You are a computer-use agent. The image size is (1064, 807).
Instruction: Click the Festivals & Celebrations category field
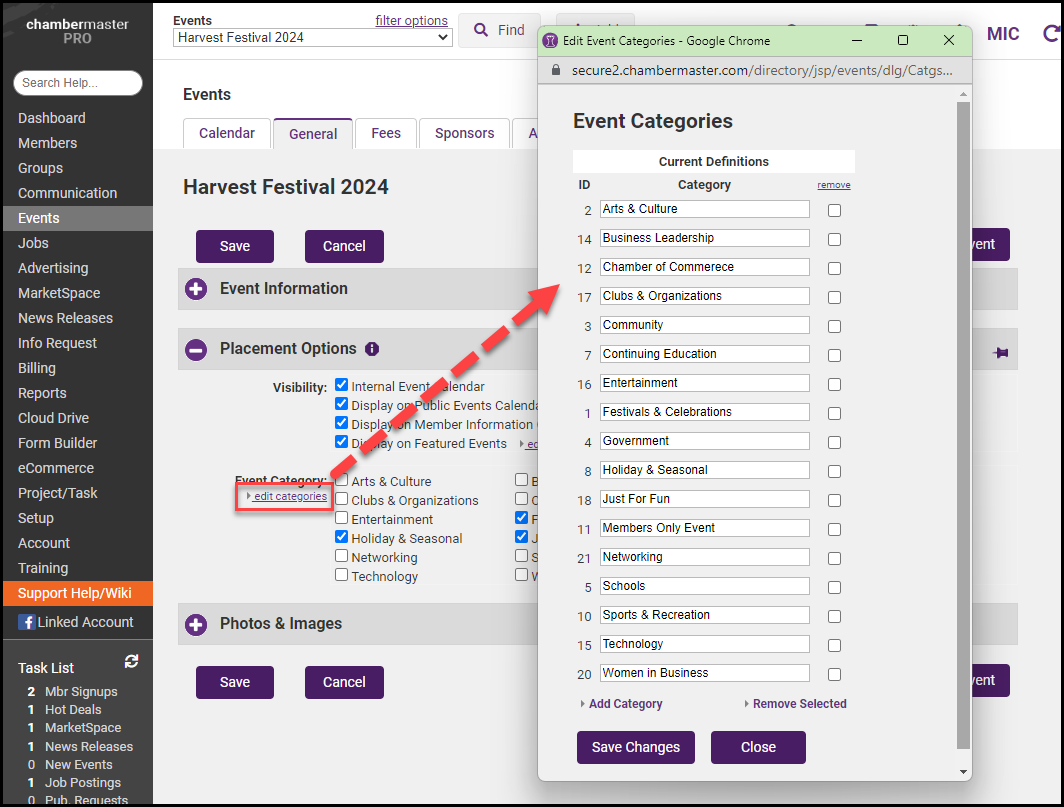[704, 412]
